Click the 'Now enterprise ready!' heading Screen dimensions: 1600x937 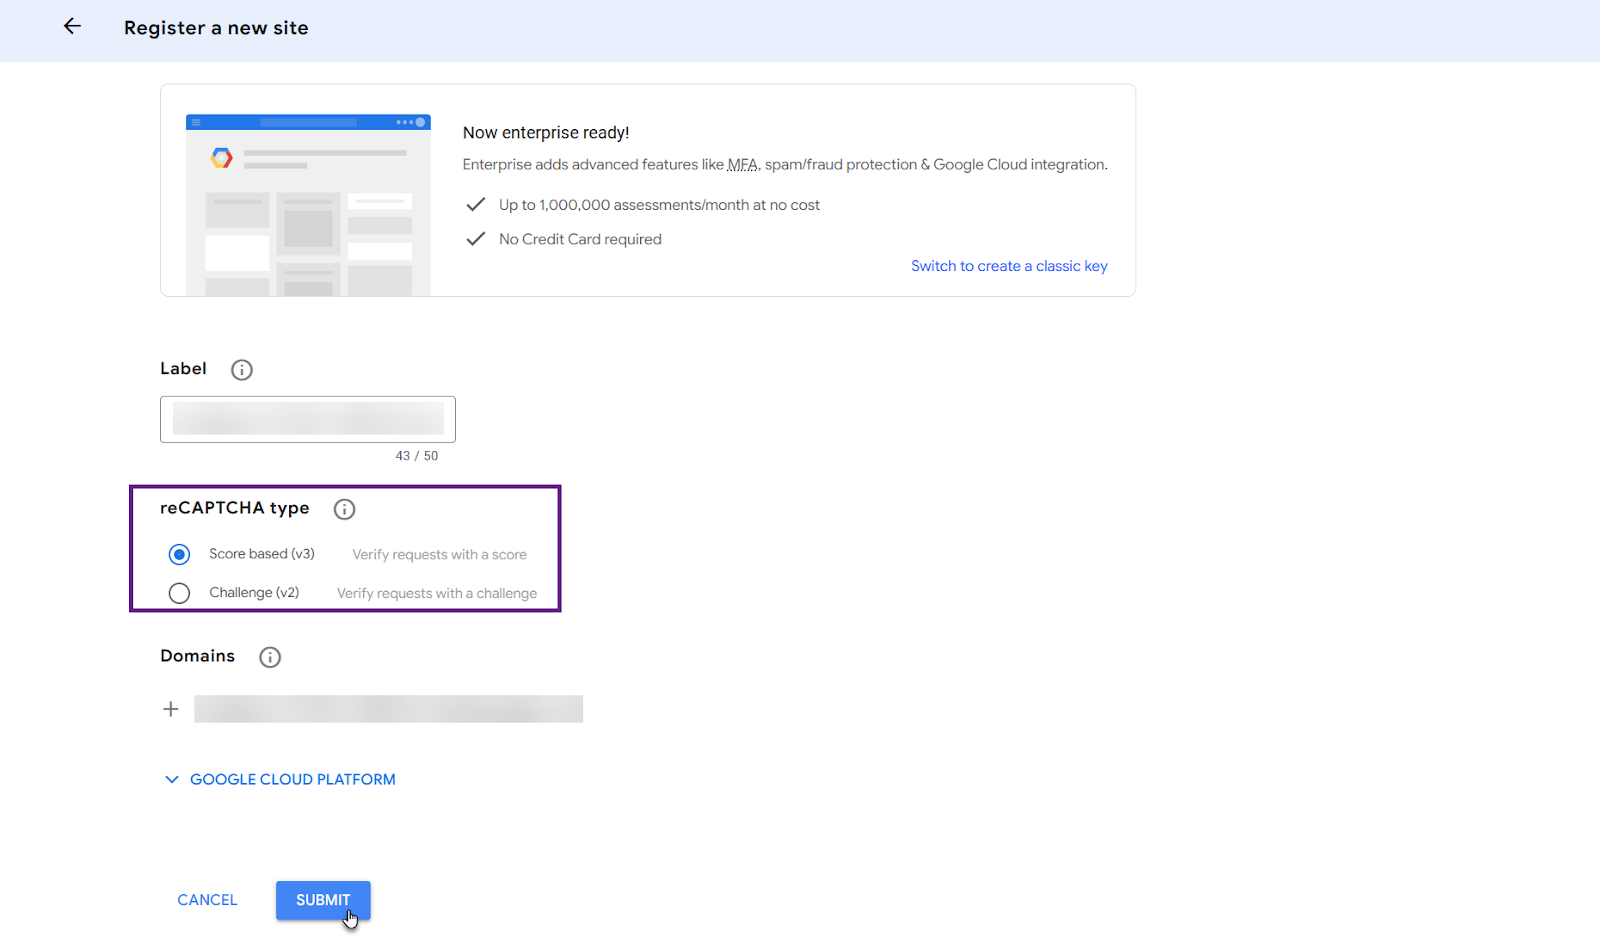[x=546, y=133]
